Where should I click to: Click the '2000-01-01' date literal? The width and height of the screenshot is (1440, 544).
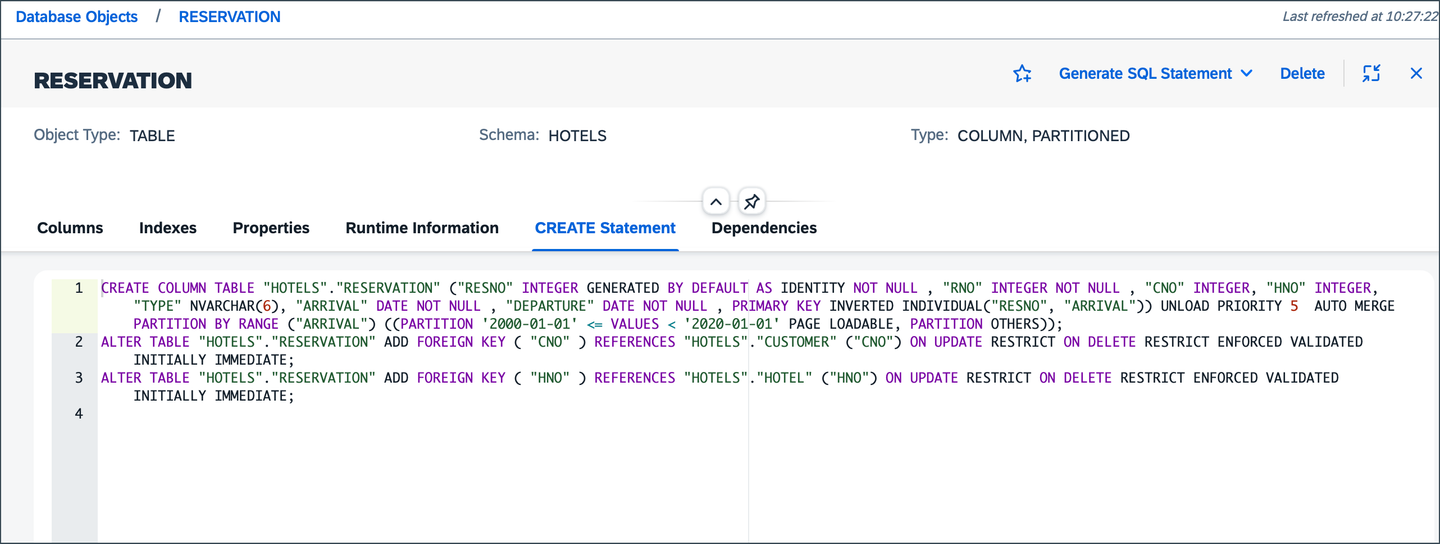tap(528, 324)
